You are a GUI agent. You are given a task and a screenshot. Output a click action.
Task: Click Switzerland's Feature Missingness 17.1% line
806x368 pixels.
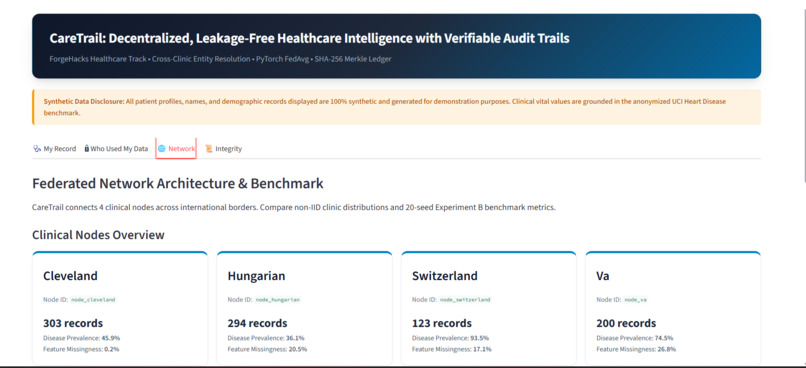(452, 349)
